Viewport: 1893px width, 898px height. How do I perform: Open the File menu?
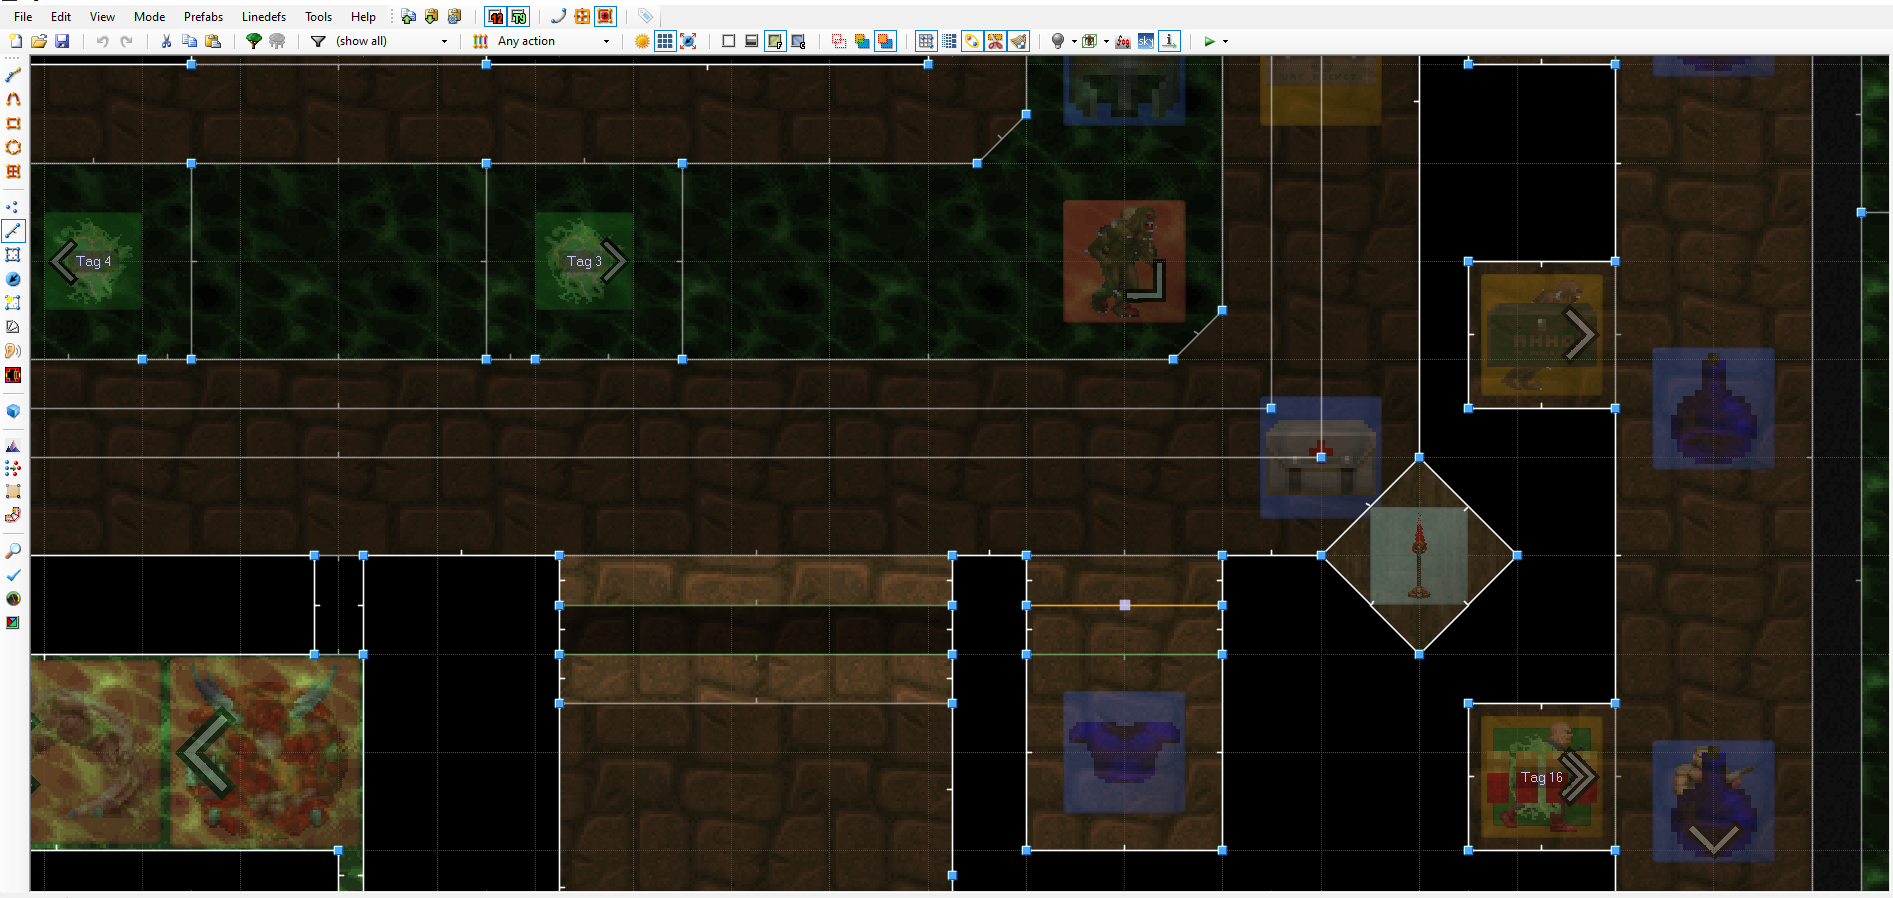23,16
